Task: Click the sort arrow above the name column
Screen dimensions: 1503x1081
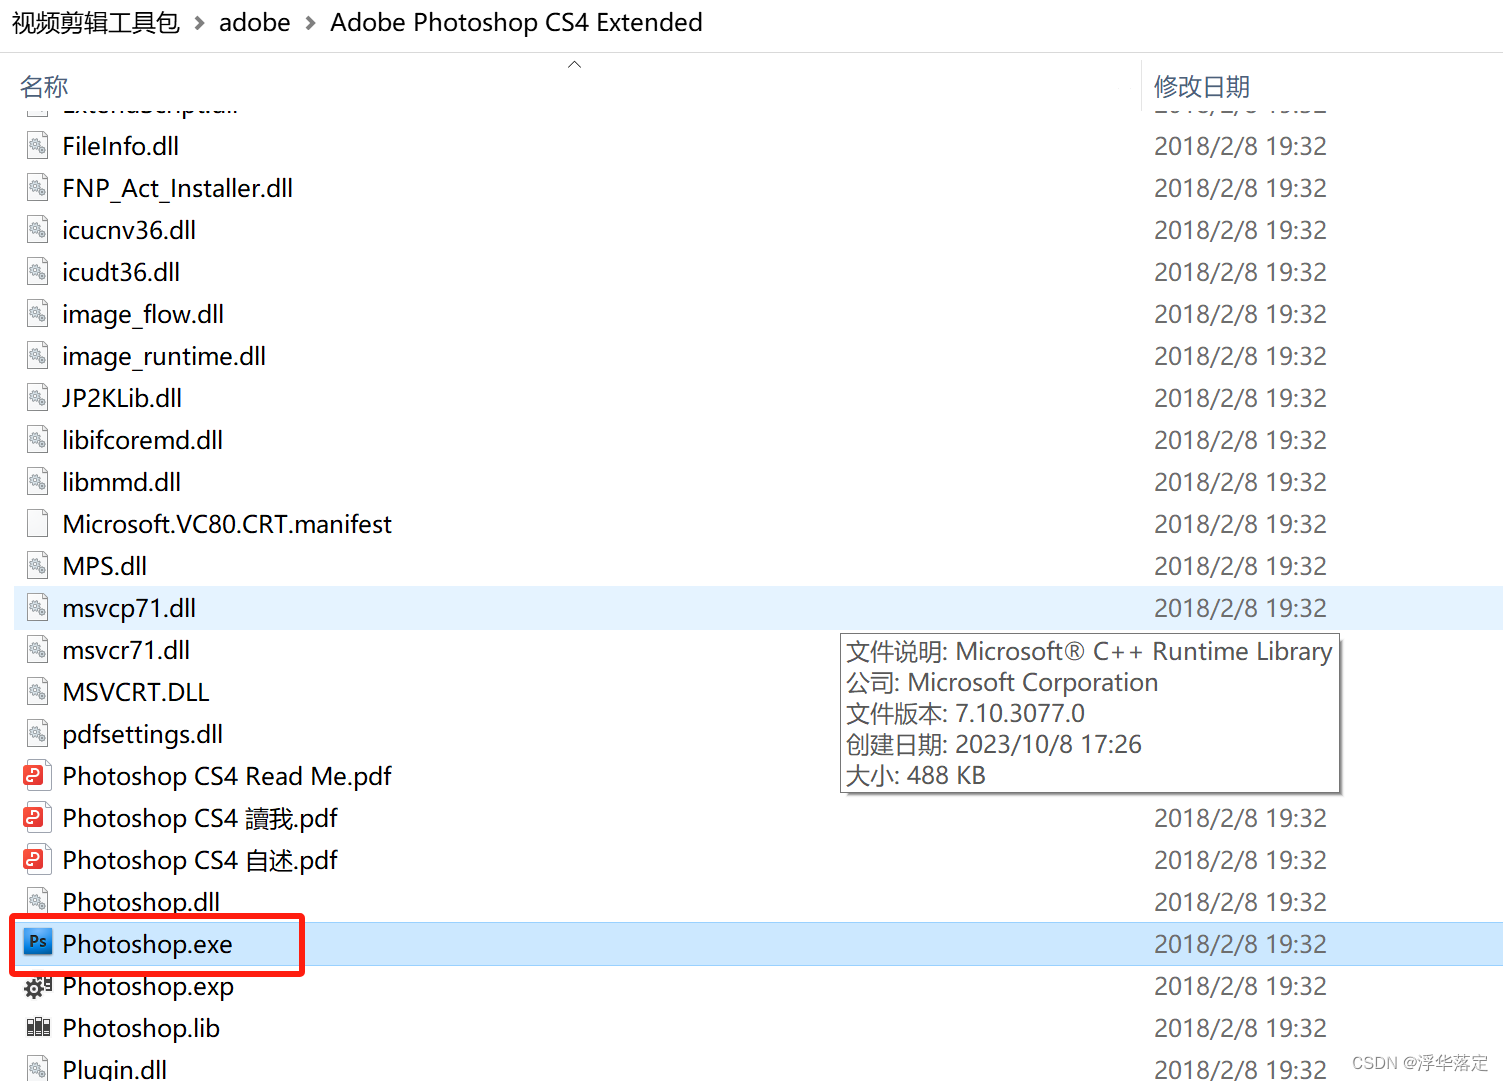Action: point(574,64)
